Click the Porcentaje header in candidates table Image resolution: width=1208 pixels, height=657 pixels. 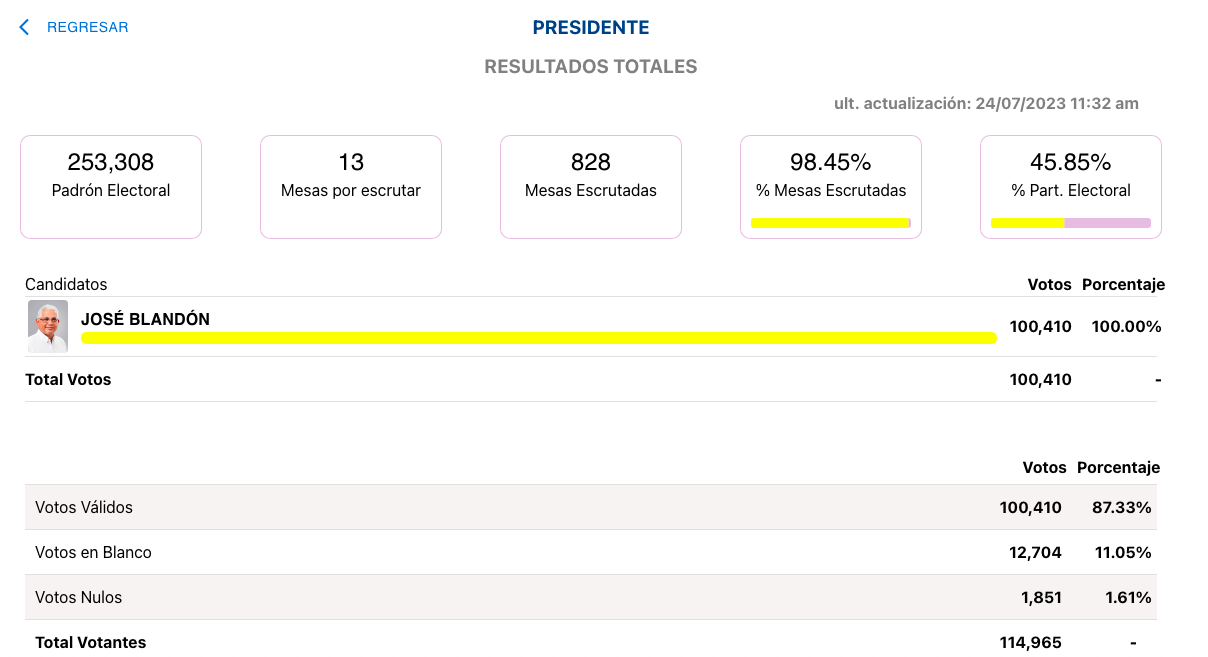1123,285
